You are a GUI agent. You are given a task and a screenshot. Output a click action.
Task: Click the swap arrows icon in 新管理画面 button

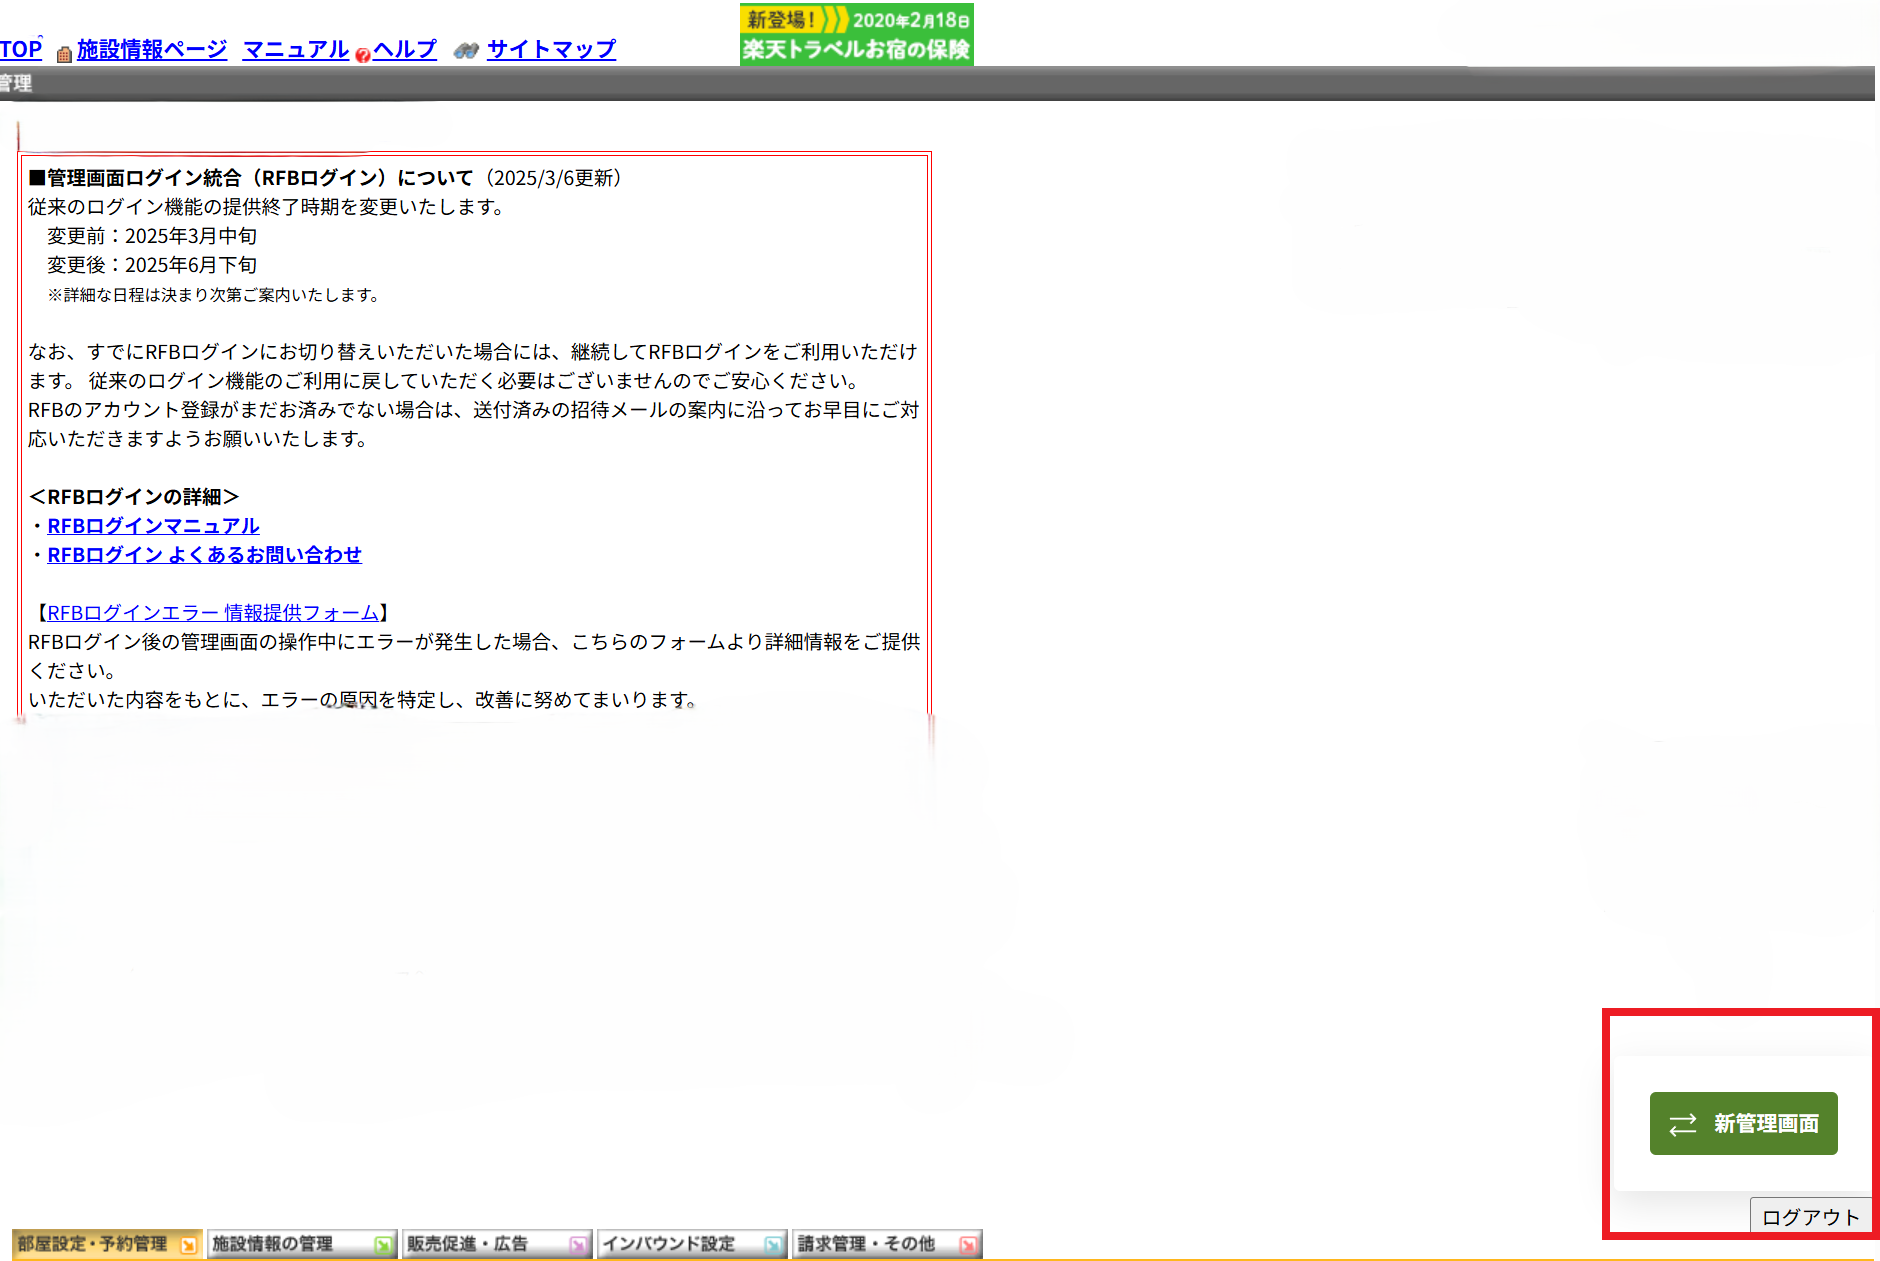(1683, 1124)
